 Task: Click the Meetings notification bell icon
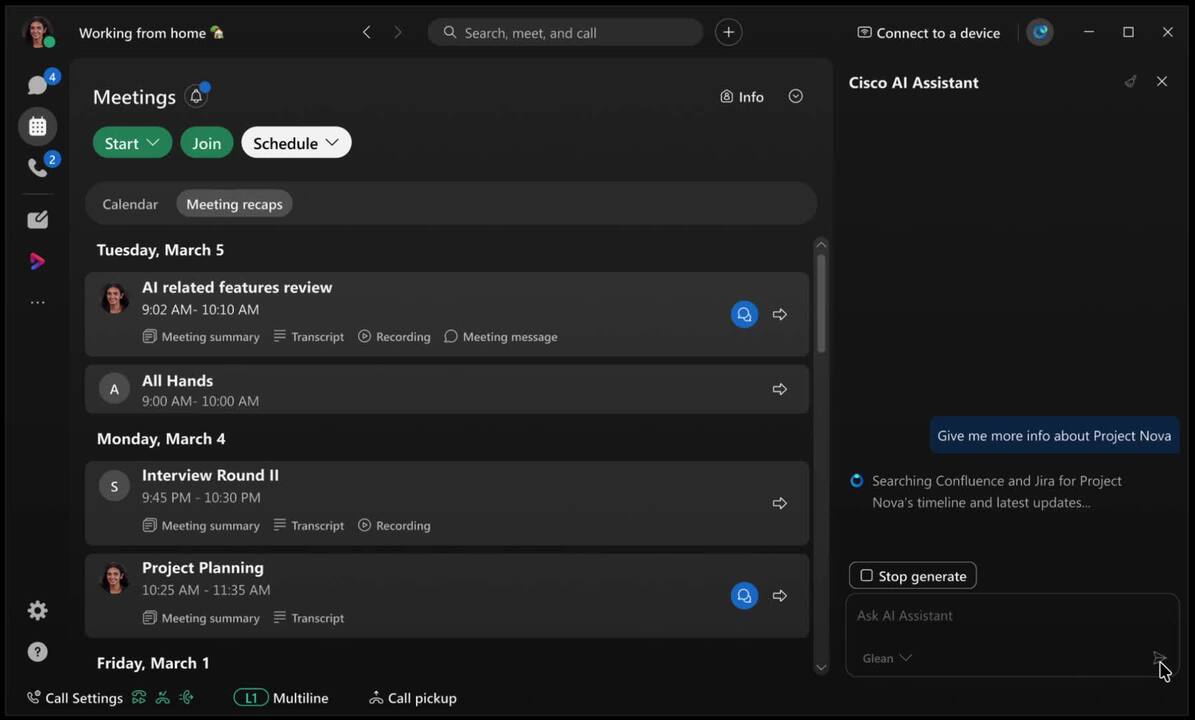coord(197,97)
